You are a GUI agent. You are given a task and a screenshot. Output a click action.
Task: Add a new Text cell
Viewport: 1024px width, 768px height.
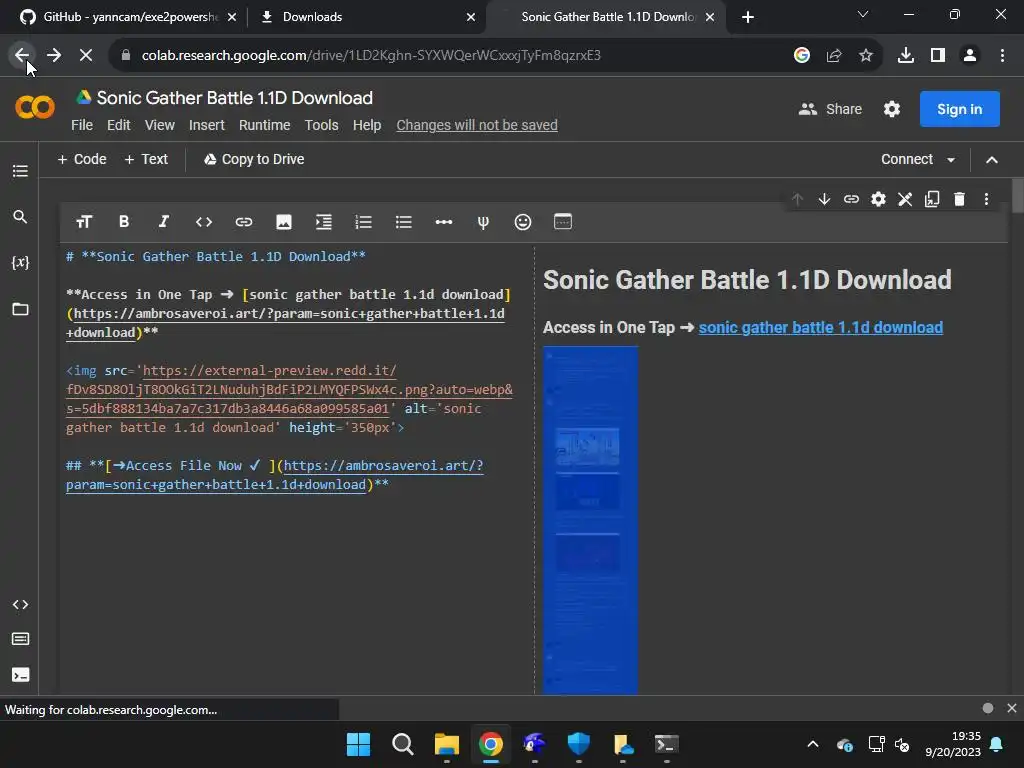tap(146, 159)
